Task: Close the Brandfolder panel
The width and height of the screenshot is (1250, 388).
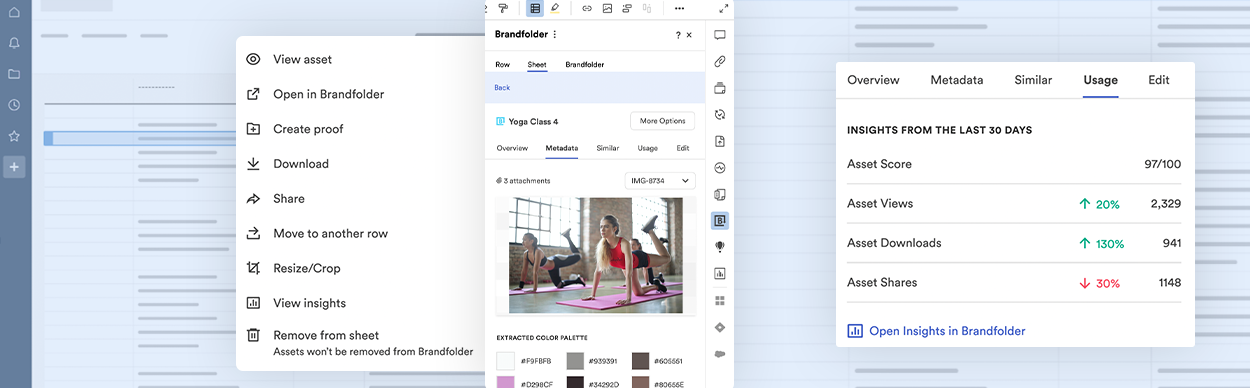Action: click(x=689, y=35)
